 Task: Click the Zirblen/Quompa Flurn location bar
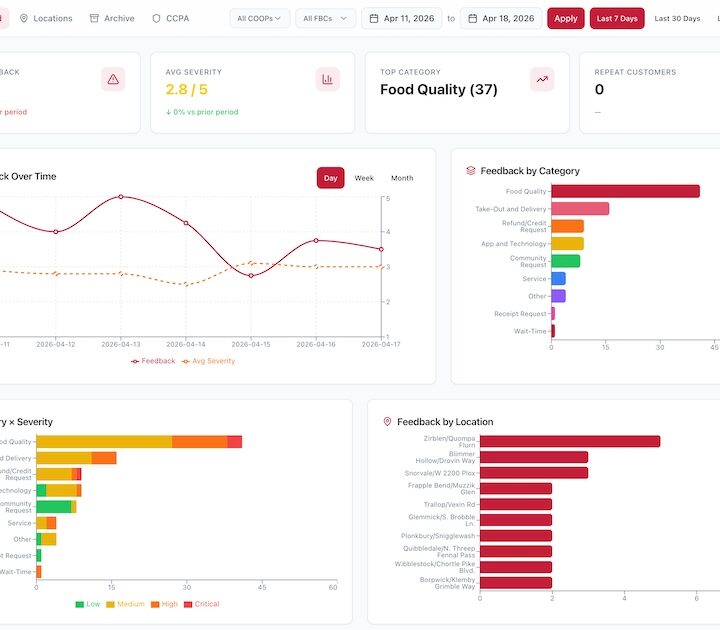[570, 441]
